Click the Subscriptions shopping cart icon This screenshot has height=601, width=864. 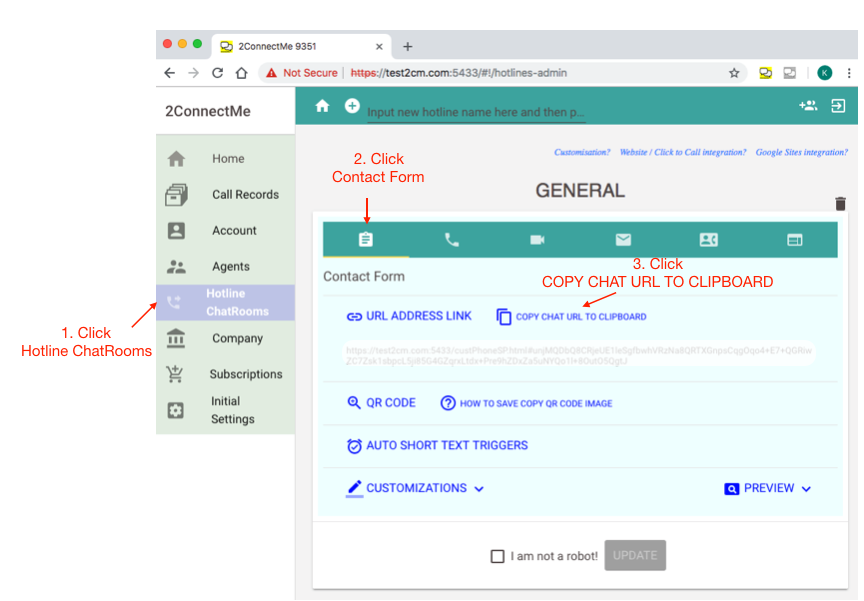175,374
